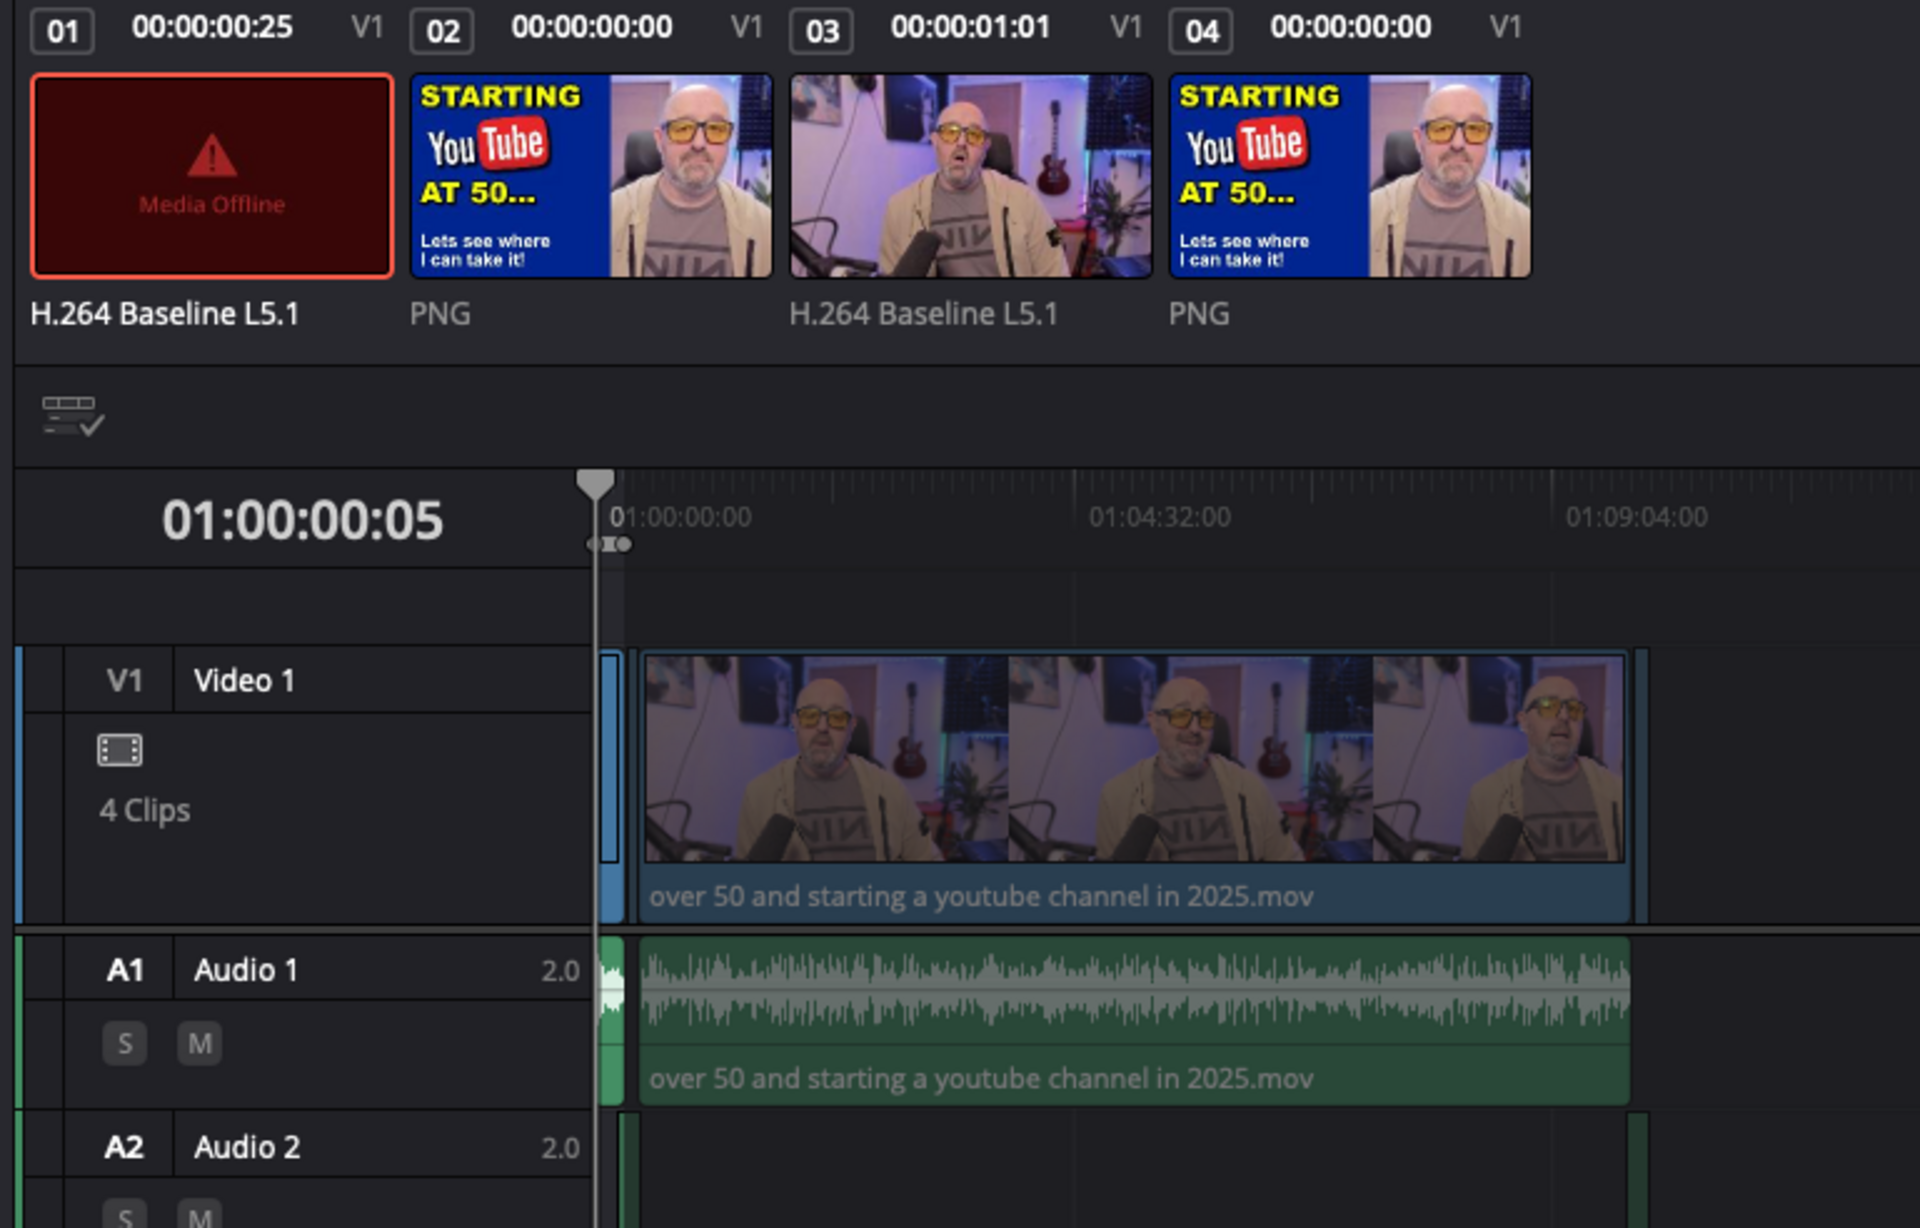Select the A2 track destination label
Screen dimensions: 1920x1228
(124, 1147)
